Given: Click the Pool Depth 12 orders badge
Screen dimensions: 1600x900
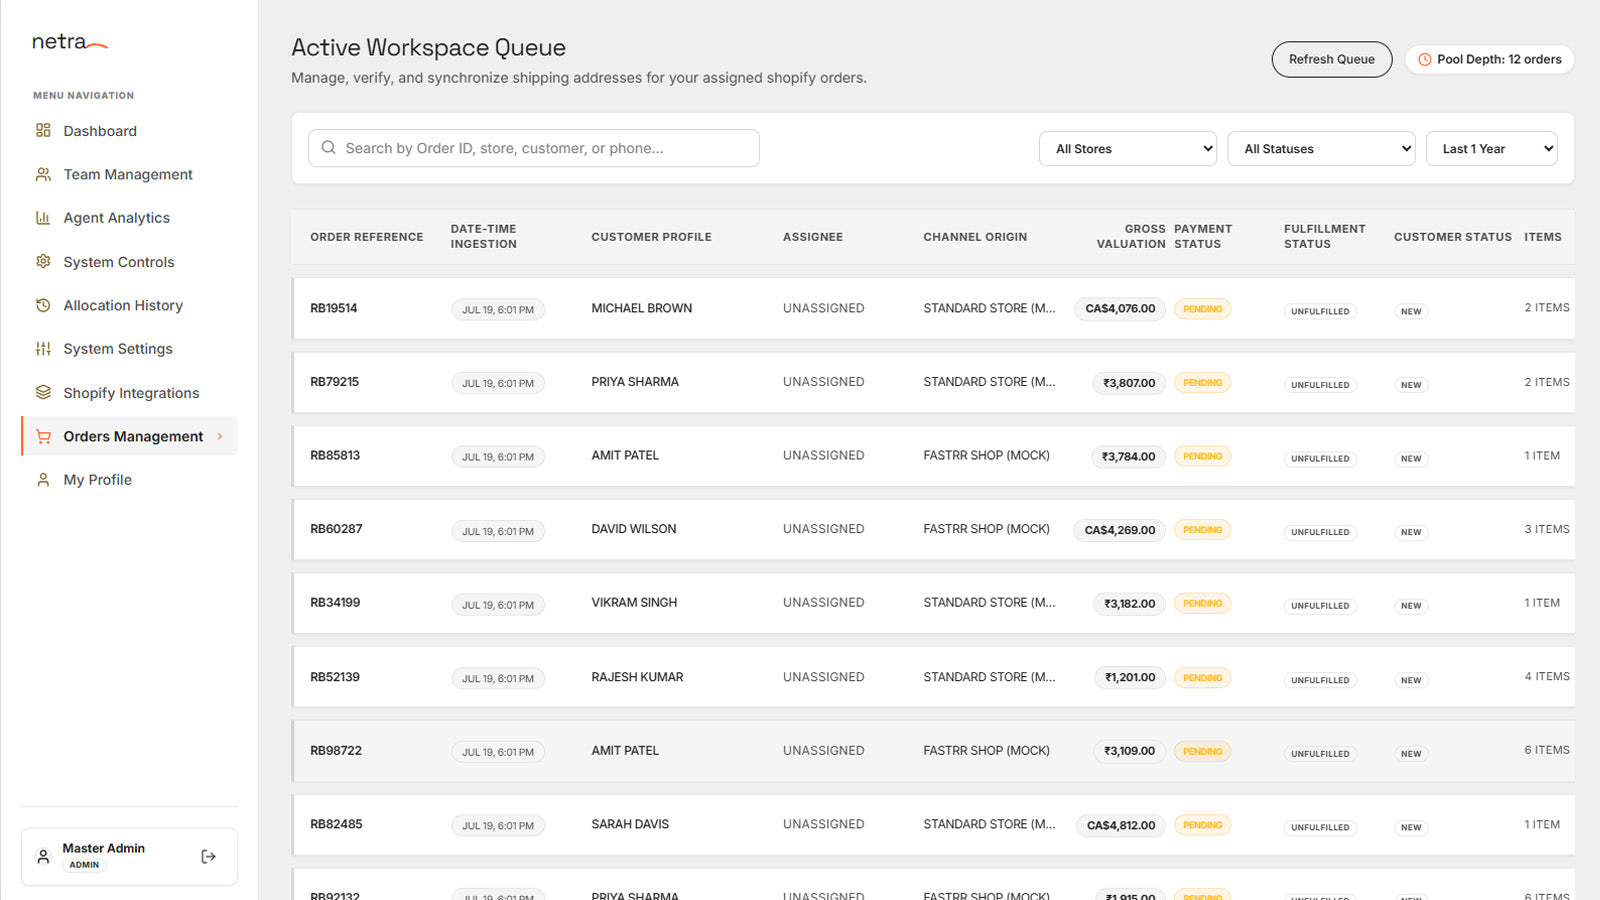Looking at the screenshot, I should [1490, 59].
